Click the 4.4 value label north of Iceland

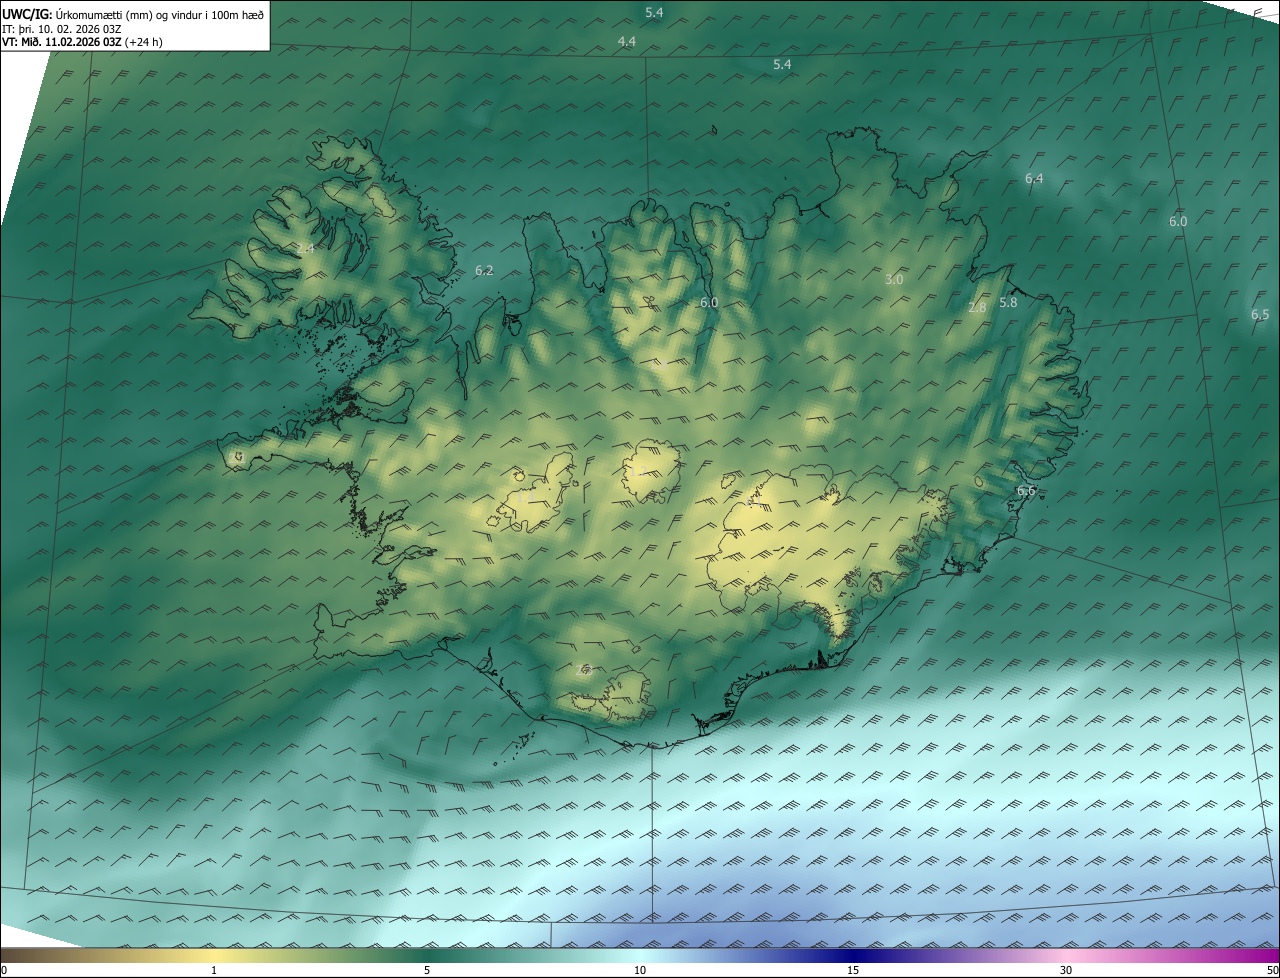(x=627, y=41)
